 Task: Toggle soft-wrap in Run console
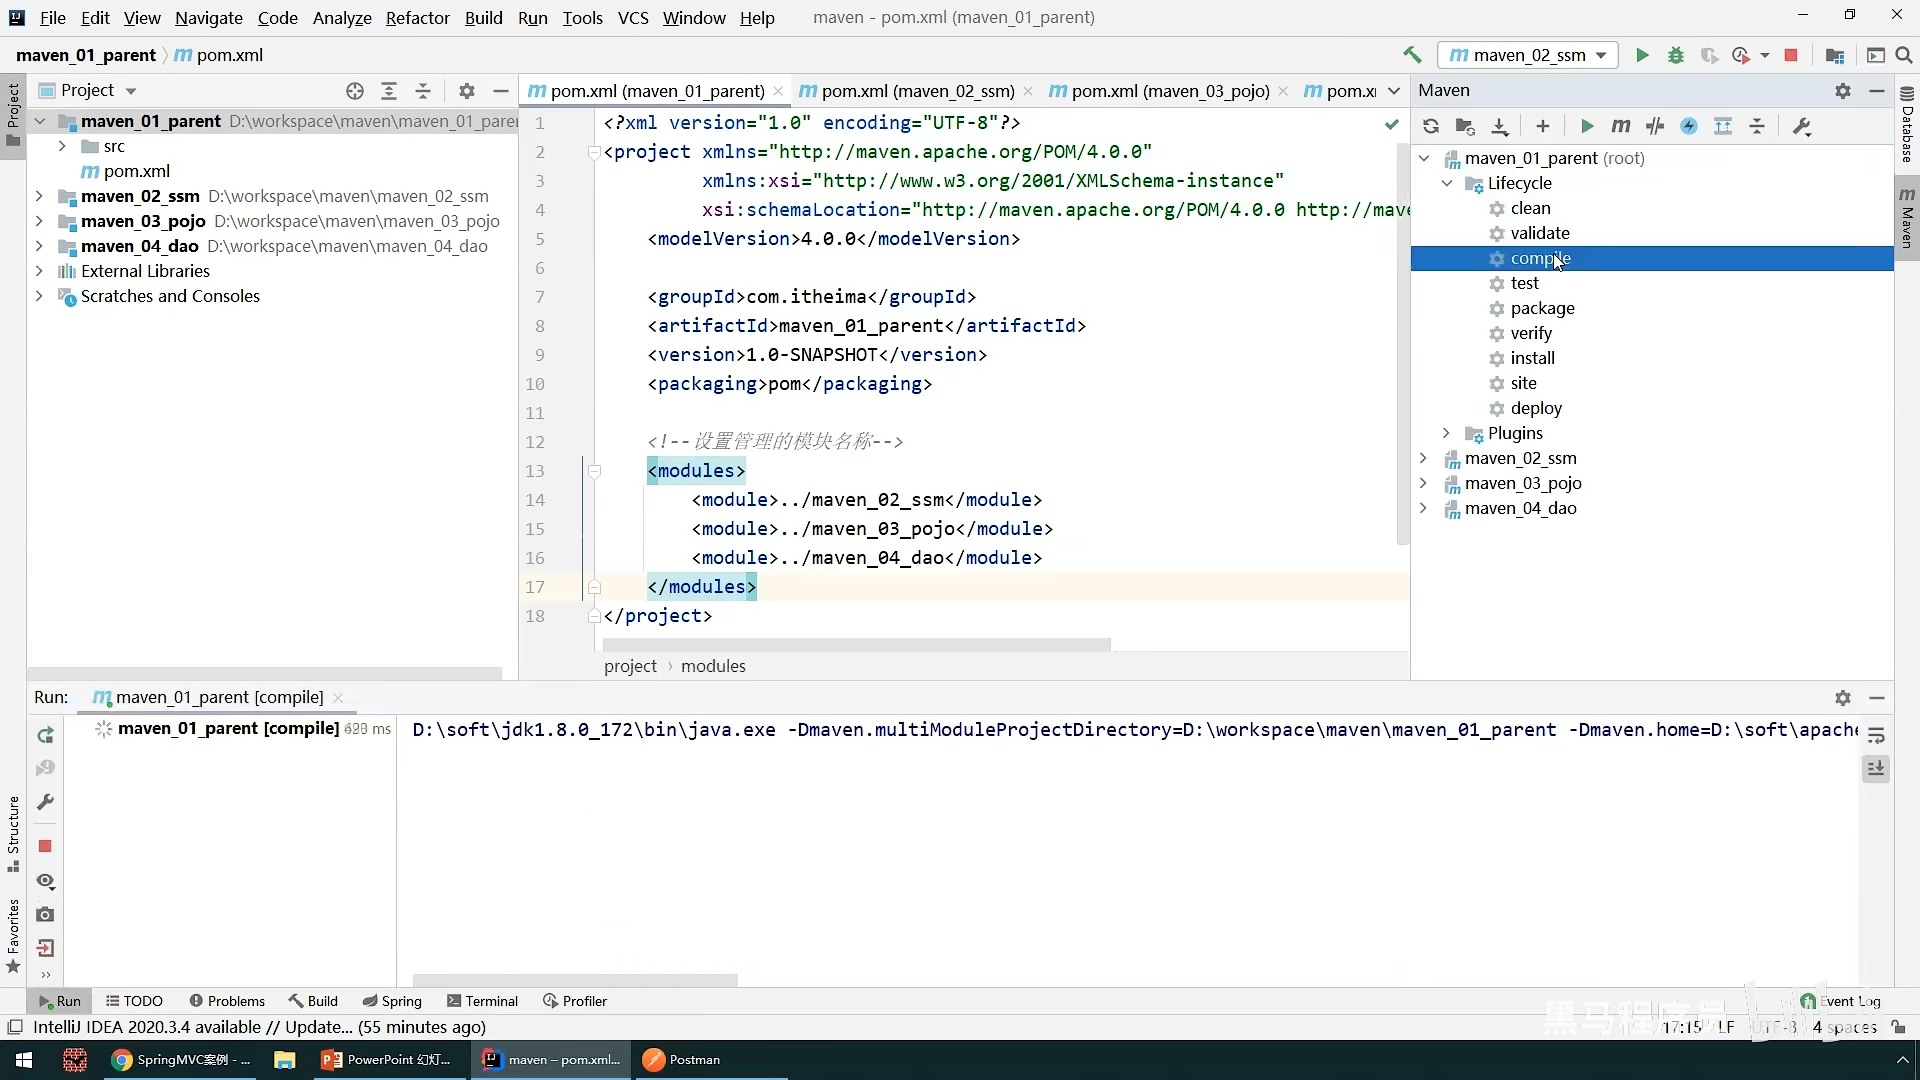tap(1876, 736)
